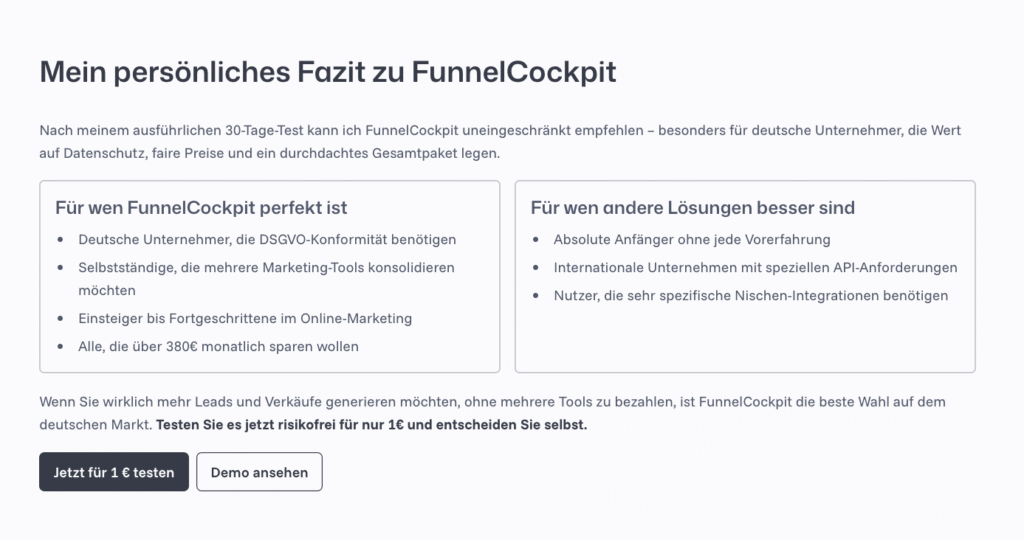
Task: Click the bullet before 'Alle, die über 380€'
Action: coord(60,346)
